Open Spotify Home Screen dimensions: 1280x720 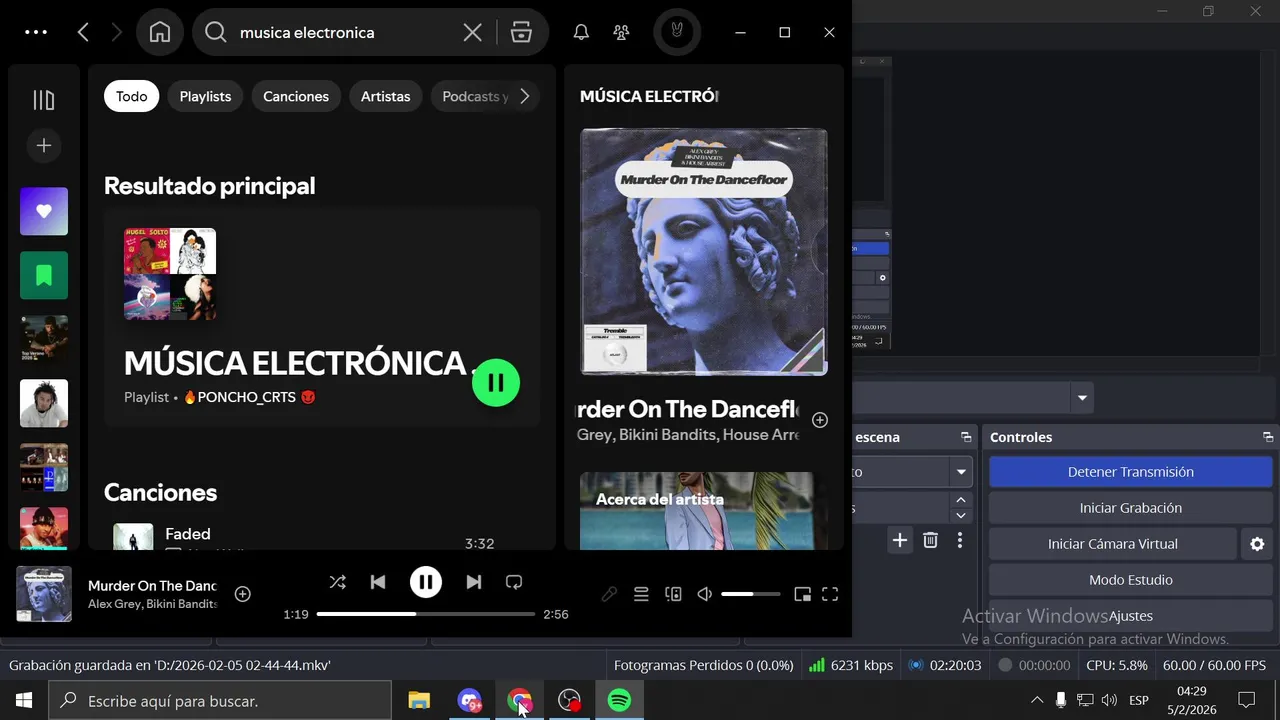(160, 32)
